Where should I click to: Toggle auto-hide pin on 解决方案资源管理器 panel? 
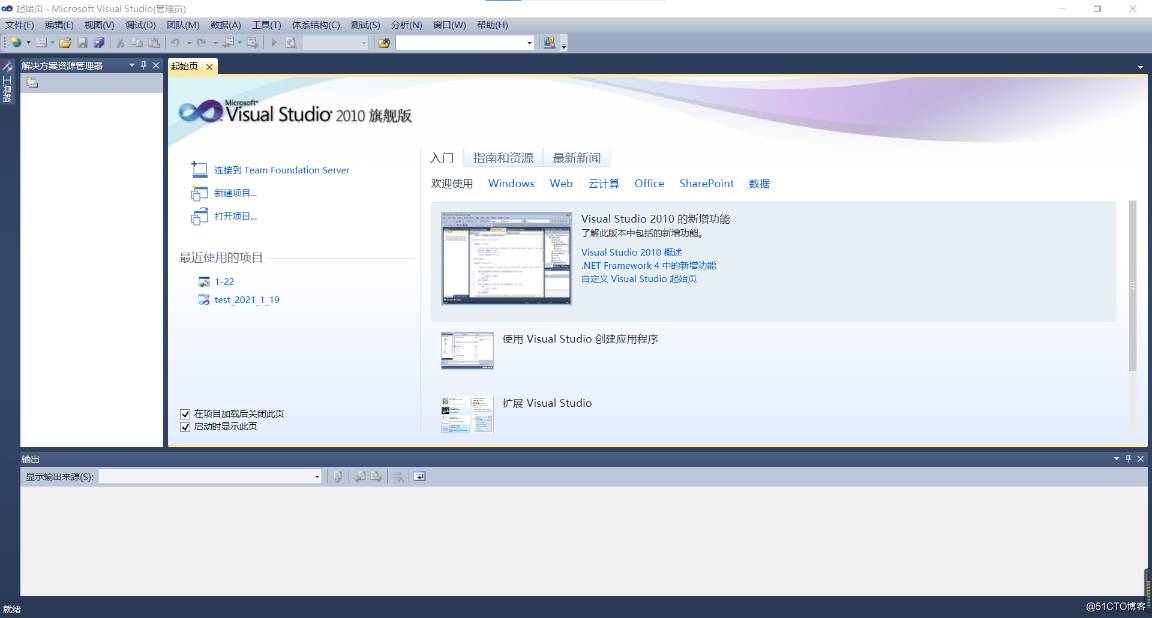[143, 64]
